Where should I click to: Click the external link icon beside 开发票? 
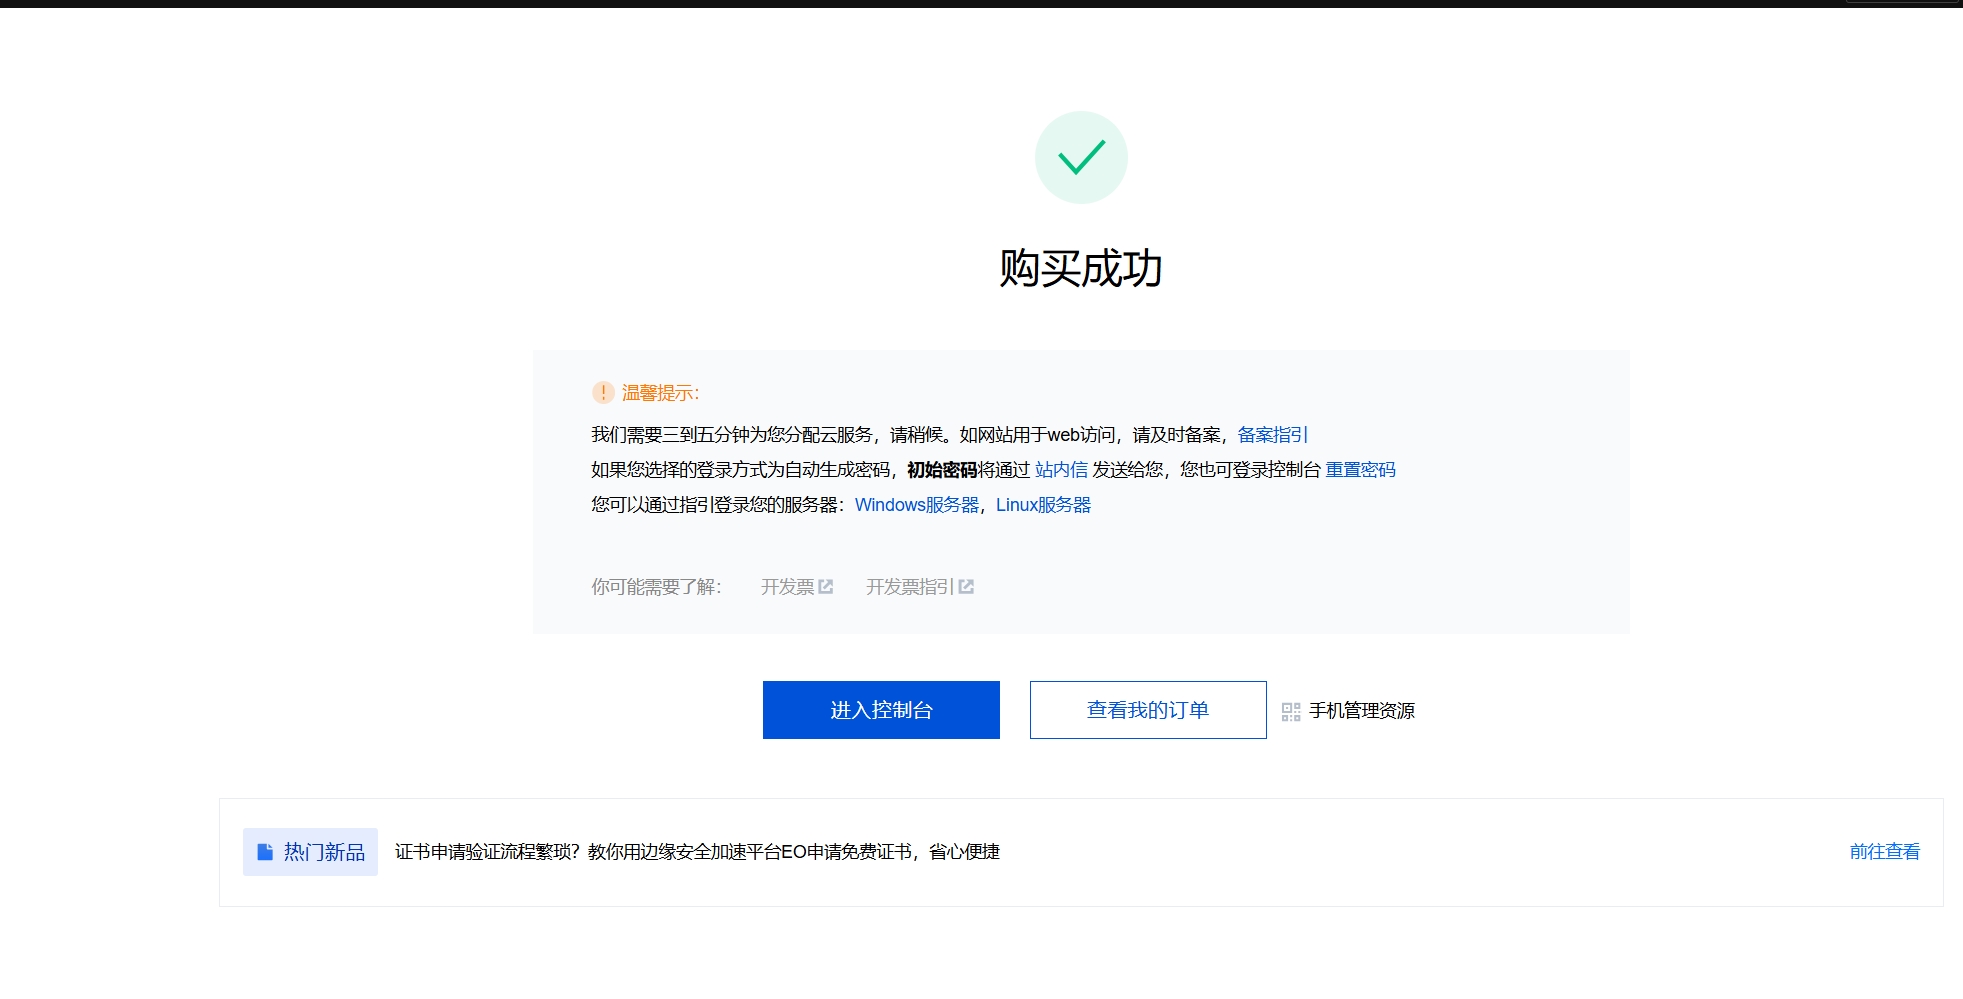pyautogui.click(x=826, y=587)
